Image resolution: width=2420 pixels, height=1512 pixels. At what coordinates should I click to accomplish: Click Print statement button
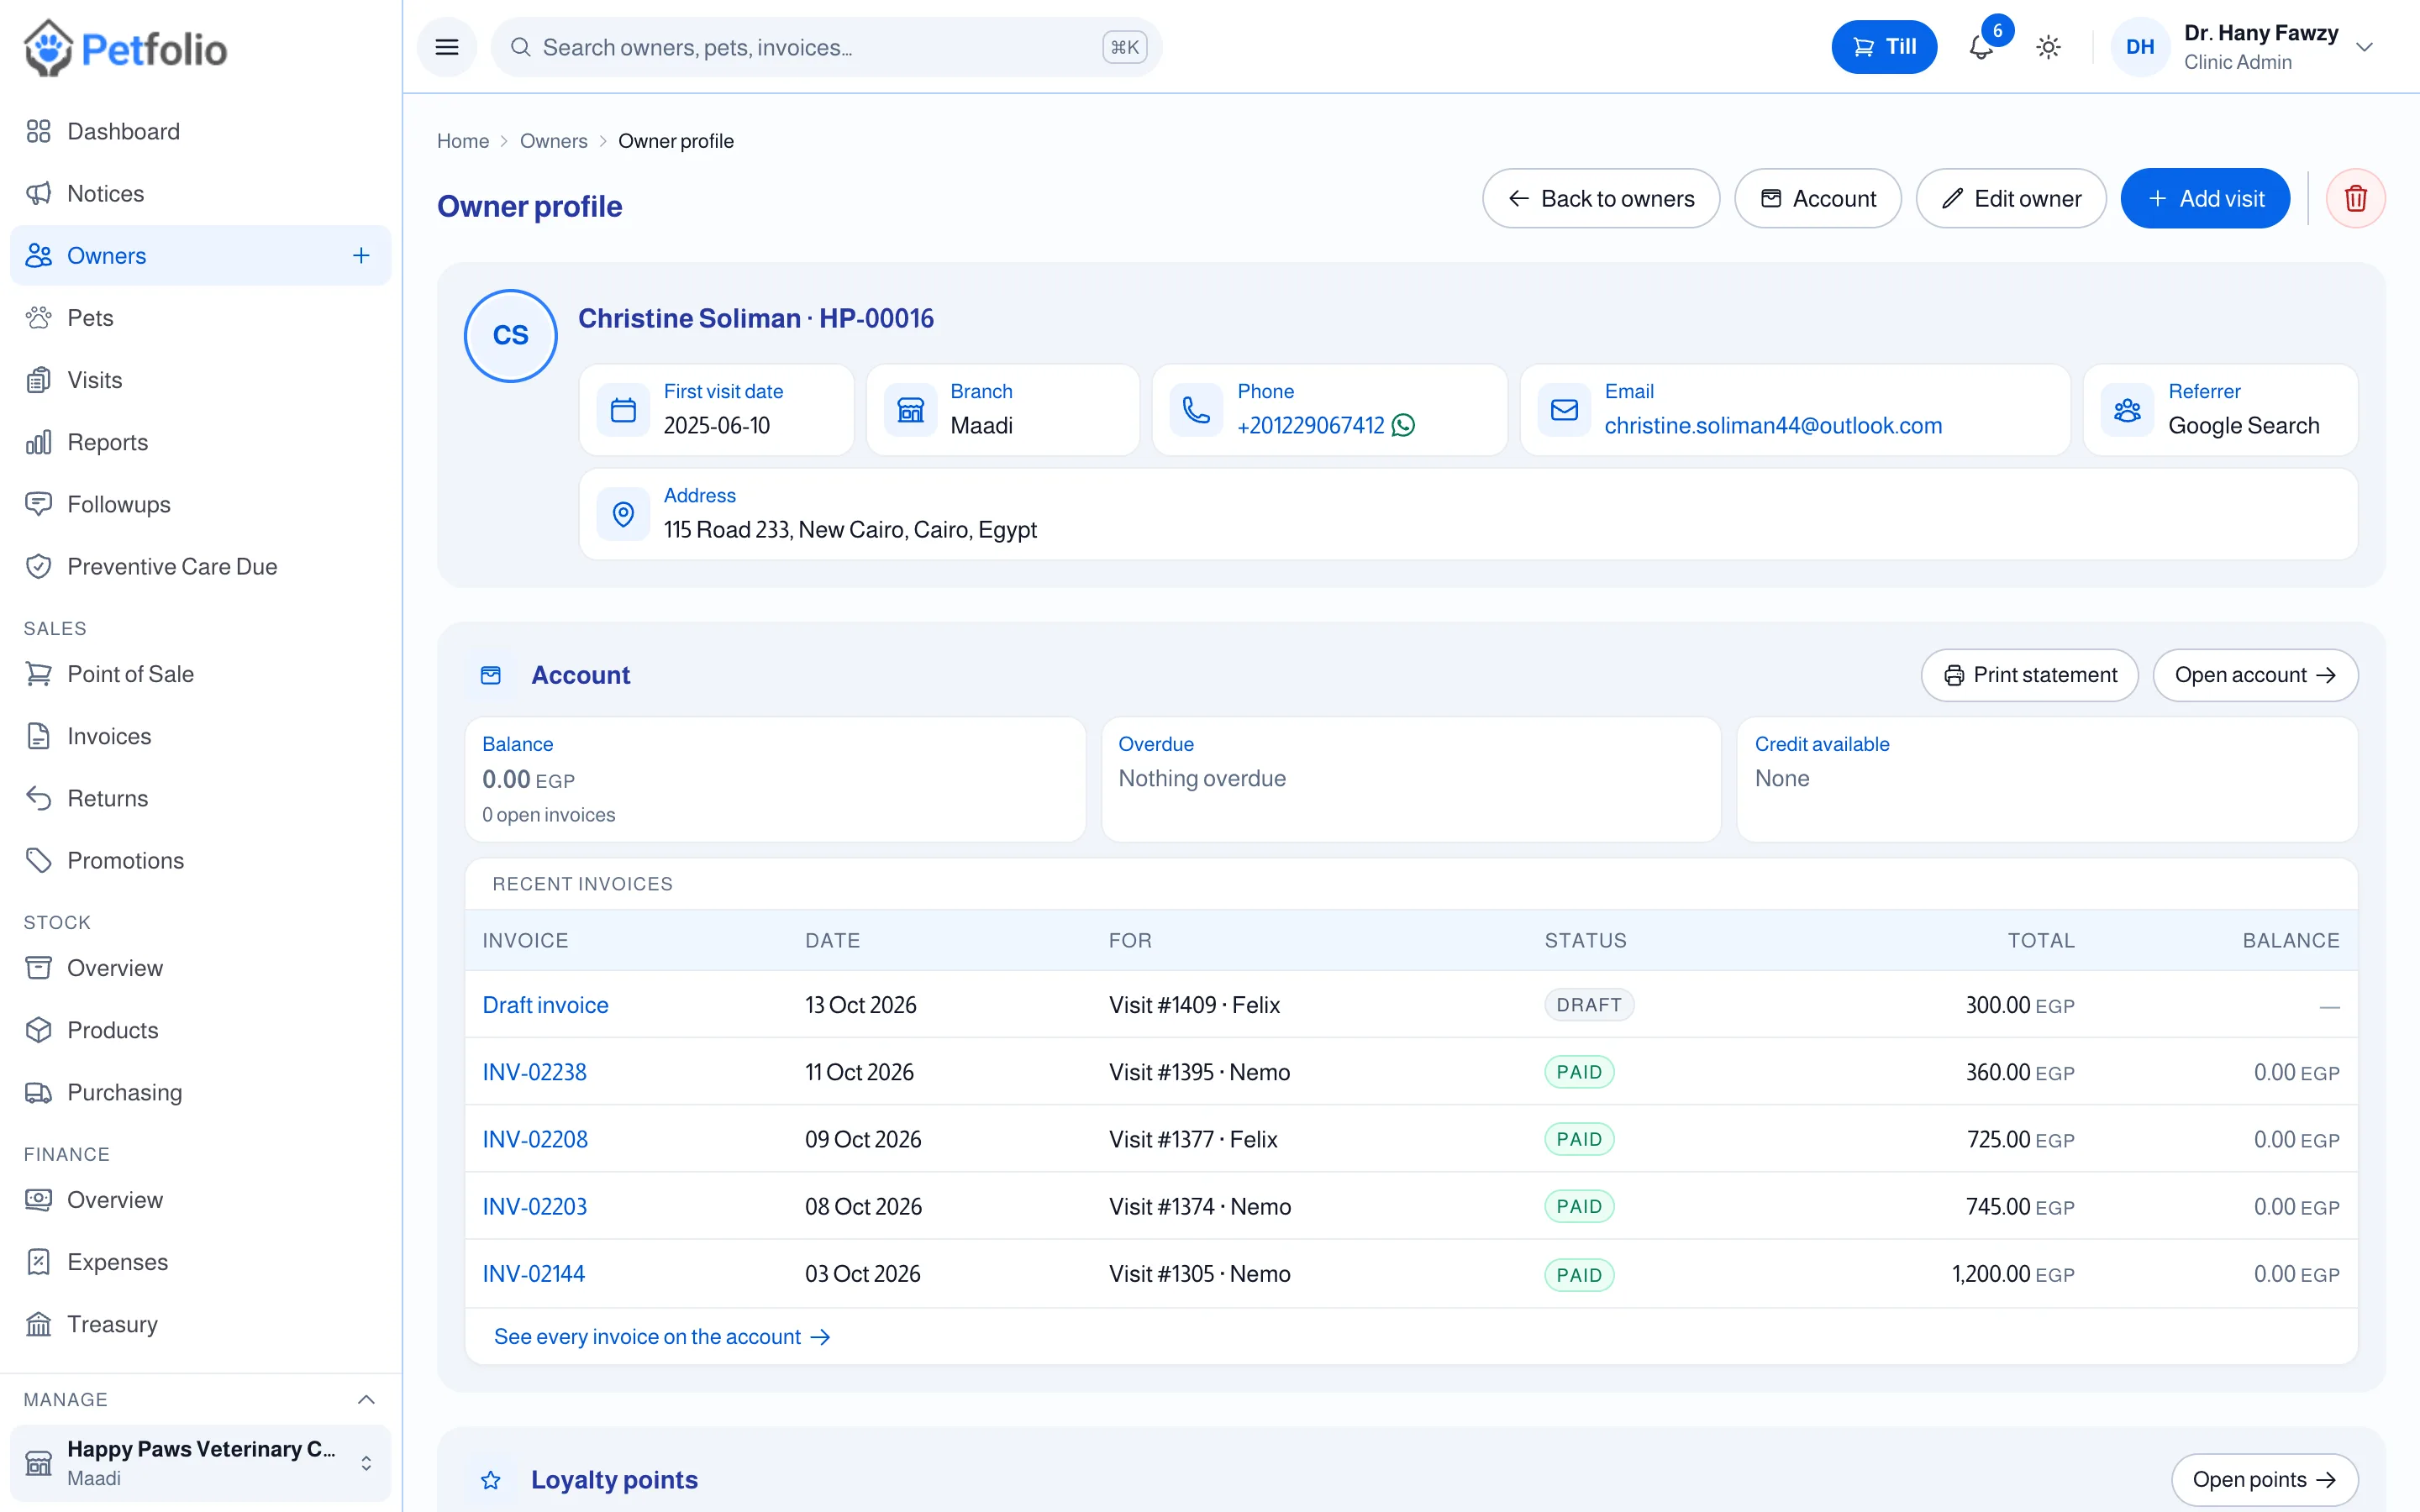pos(2029,675)
